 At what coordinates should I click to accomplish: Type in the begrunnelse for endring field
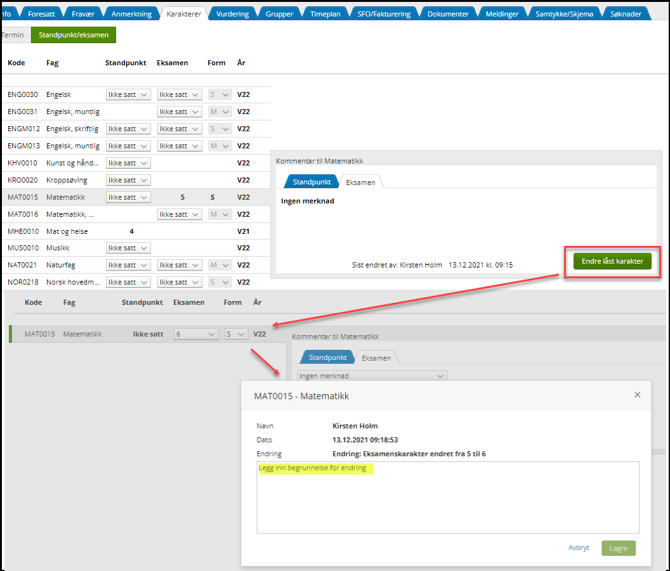pos(447,497)
